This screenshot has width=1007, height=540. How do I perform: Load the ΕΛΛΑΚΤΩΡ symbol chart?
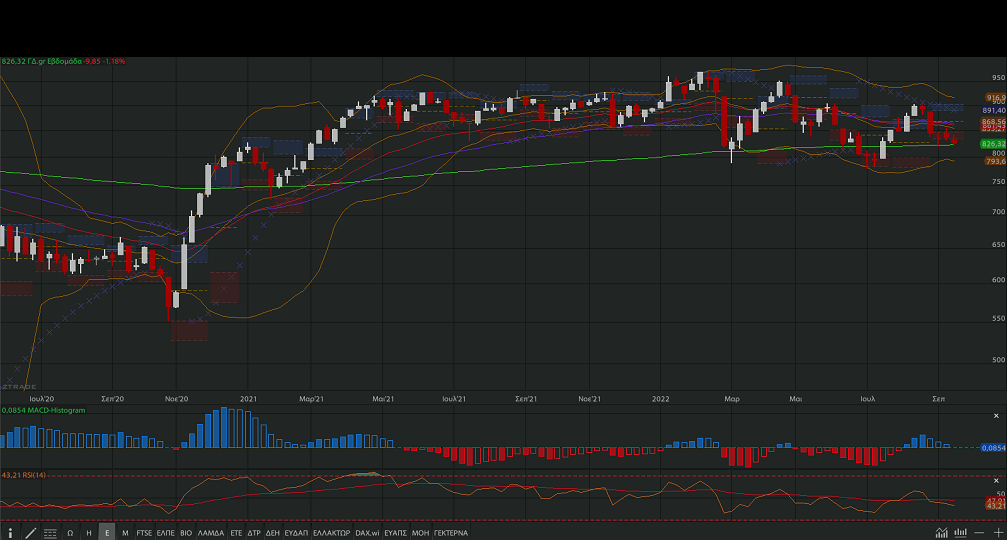[332, 533]
